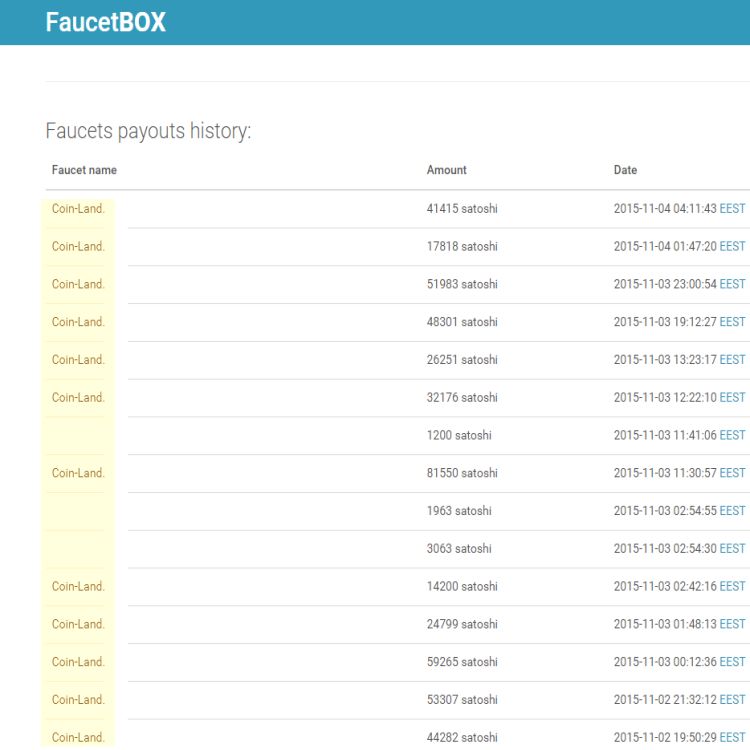Screen dimensions: 750x750
Task: Open Coin-Land link for 53307 satoshi payout
Action: (x=78, y=700)
